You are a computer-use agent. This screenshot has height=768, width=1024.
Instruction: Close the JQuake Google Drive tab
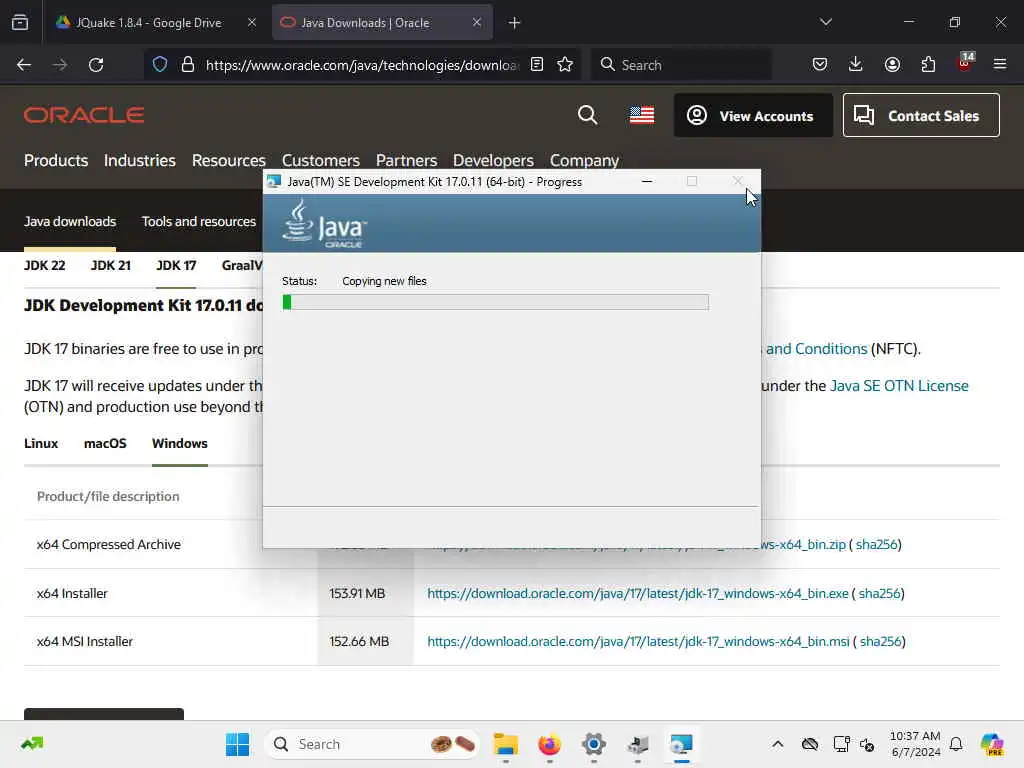coord(252,23)
